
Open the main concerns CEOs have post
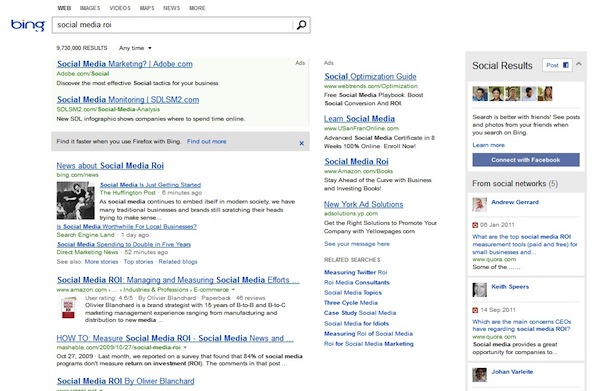(x=521, y=325)
